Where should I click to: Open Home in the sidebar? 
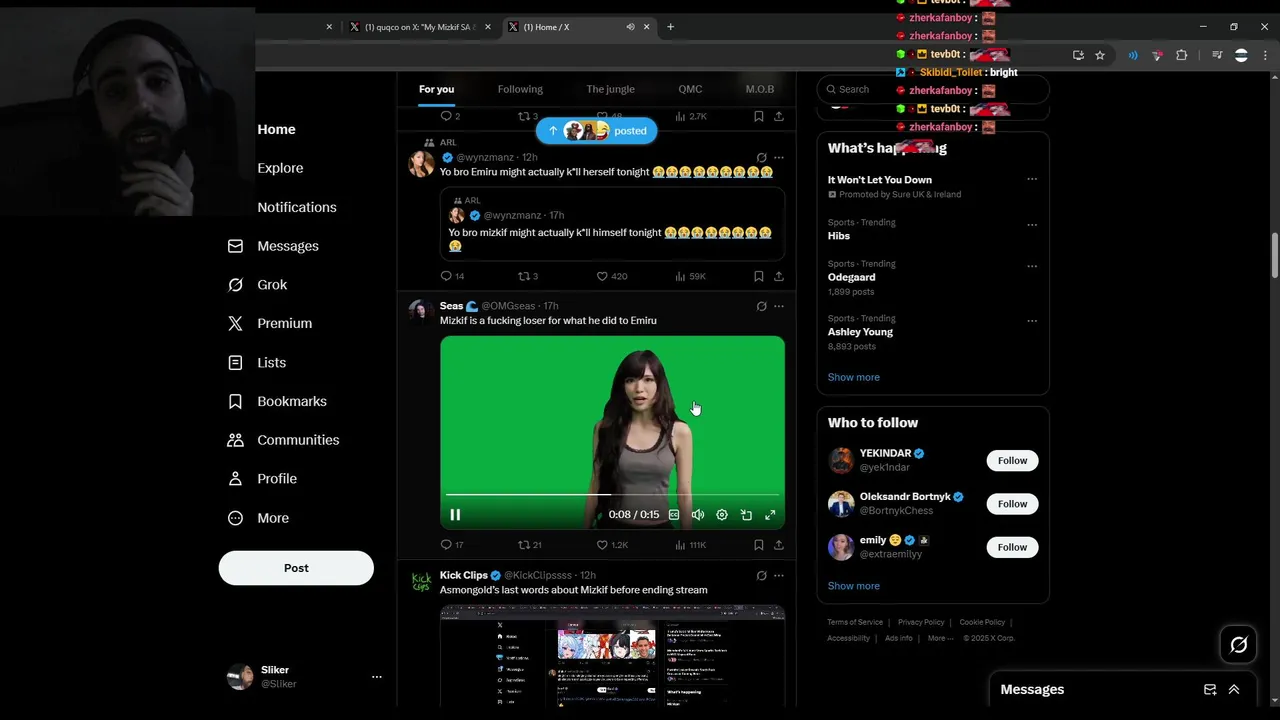click(x=276, y=129)
